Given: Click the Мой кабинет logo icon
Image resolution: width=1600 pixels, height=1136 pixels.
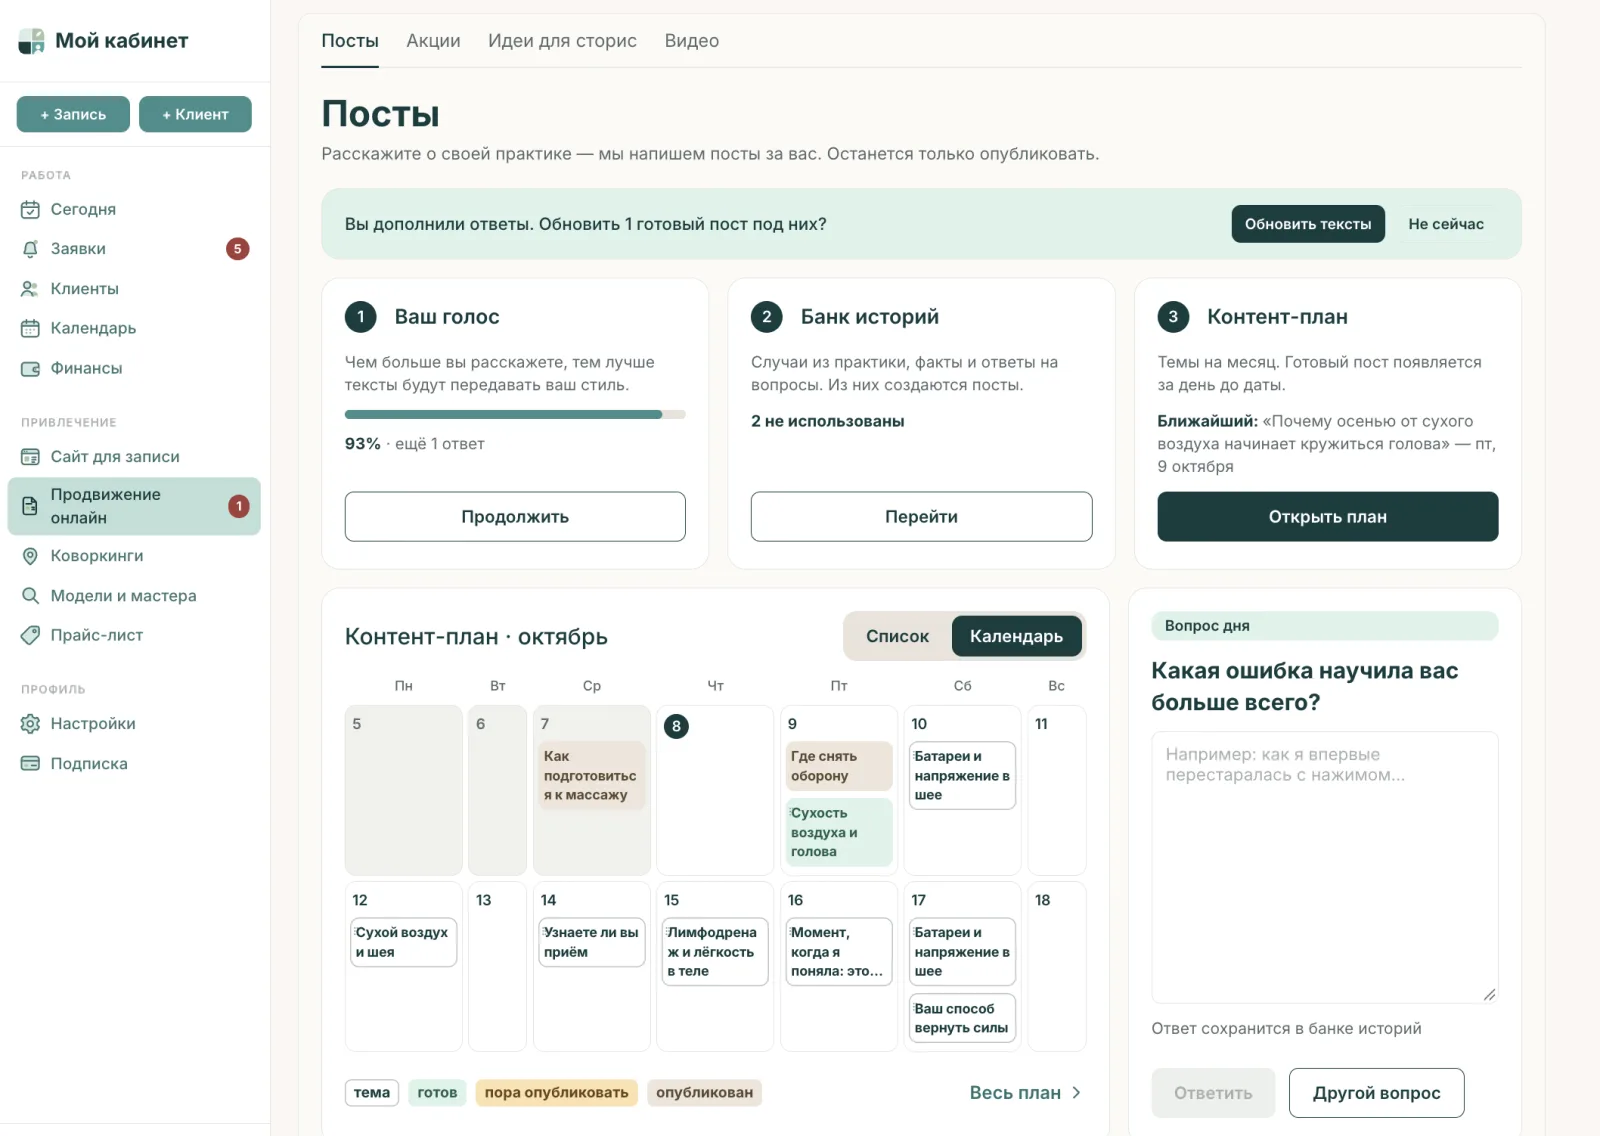Looking at the screenshot, I should pos(32,41).
